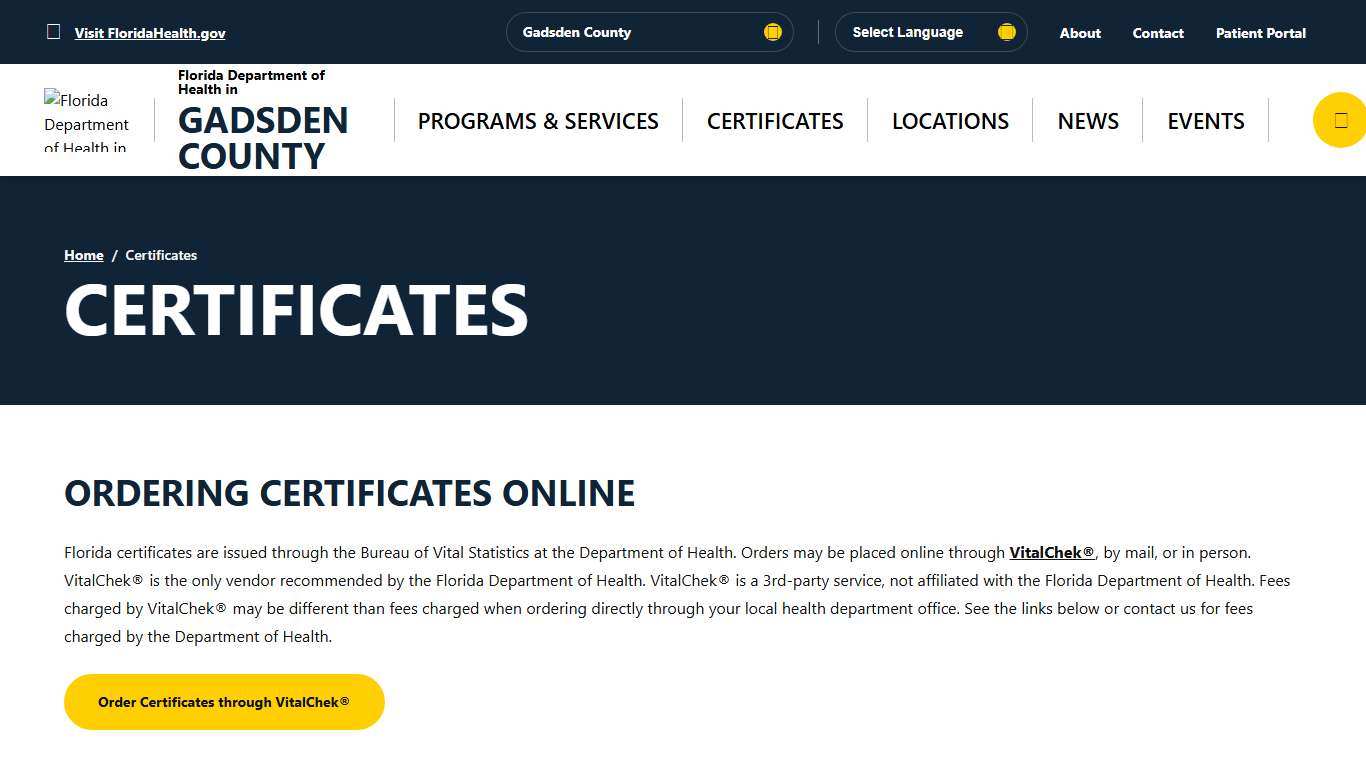The height and width of the screenshot is (768, 1366).
Task: Navigate to Home via the breadcrumb
Action: pos(83,255)
